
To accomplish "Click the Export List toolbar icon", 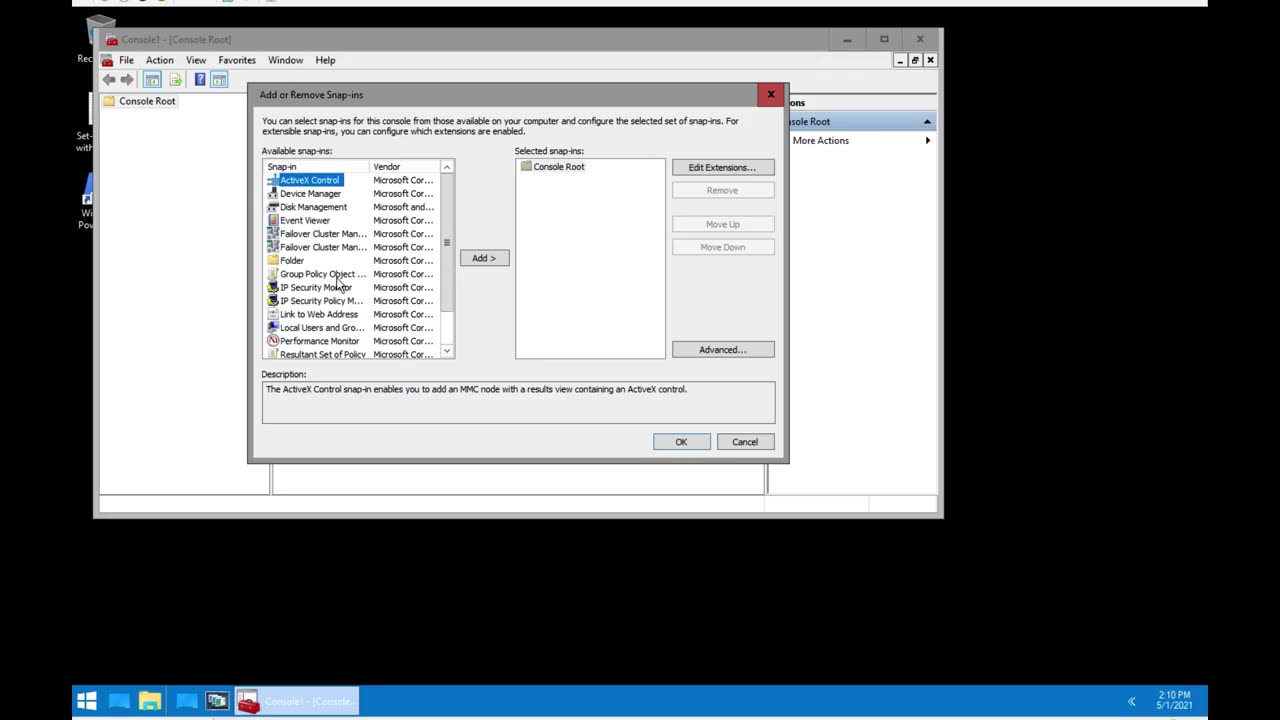I will [x=175, y=80].
